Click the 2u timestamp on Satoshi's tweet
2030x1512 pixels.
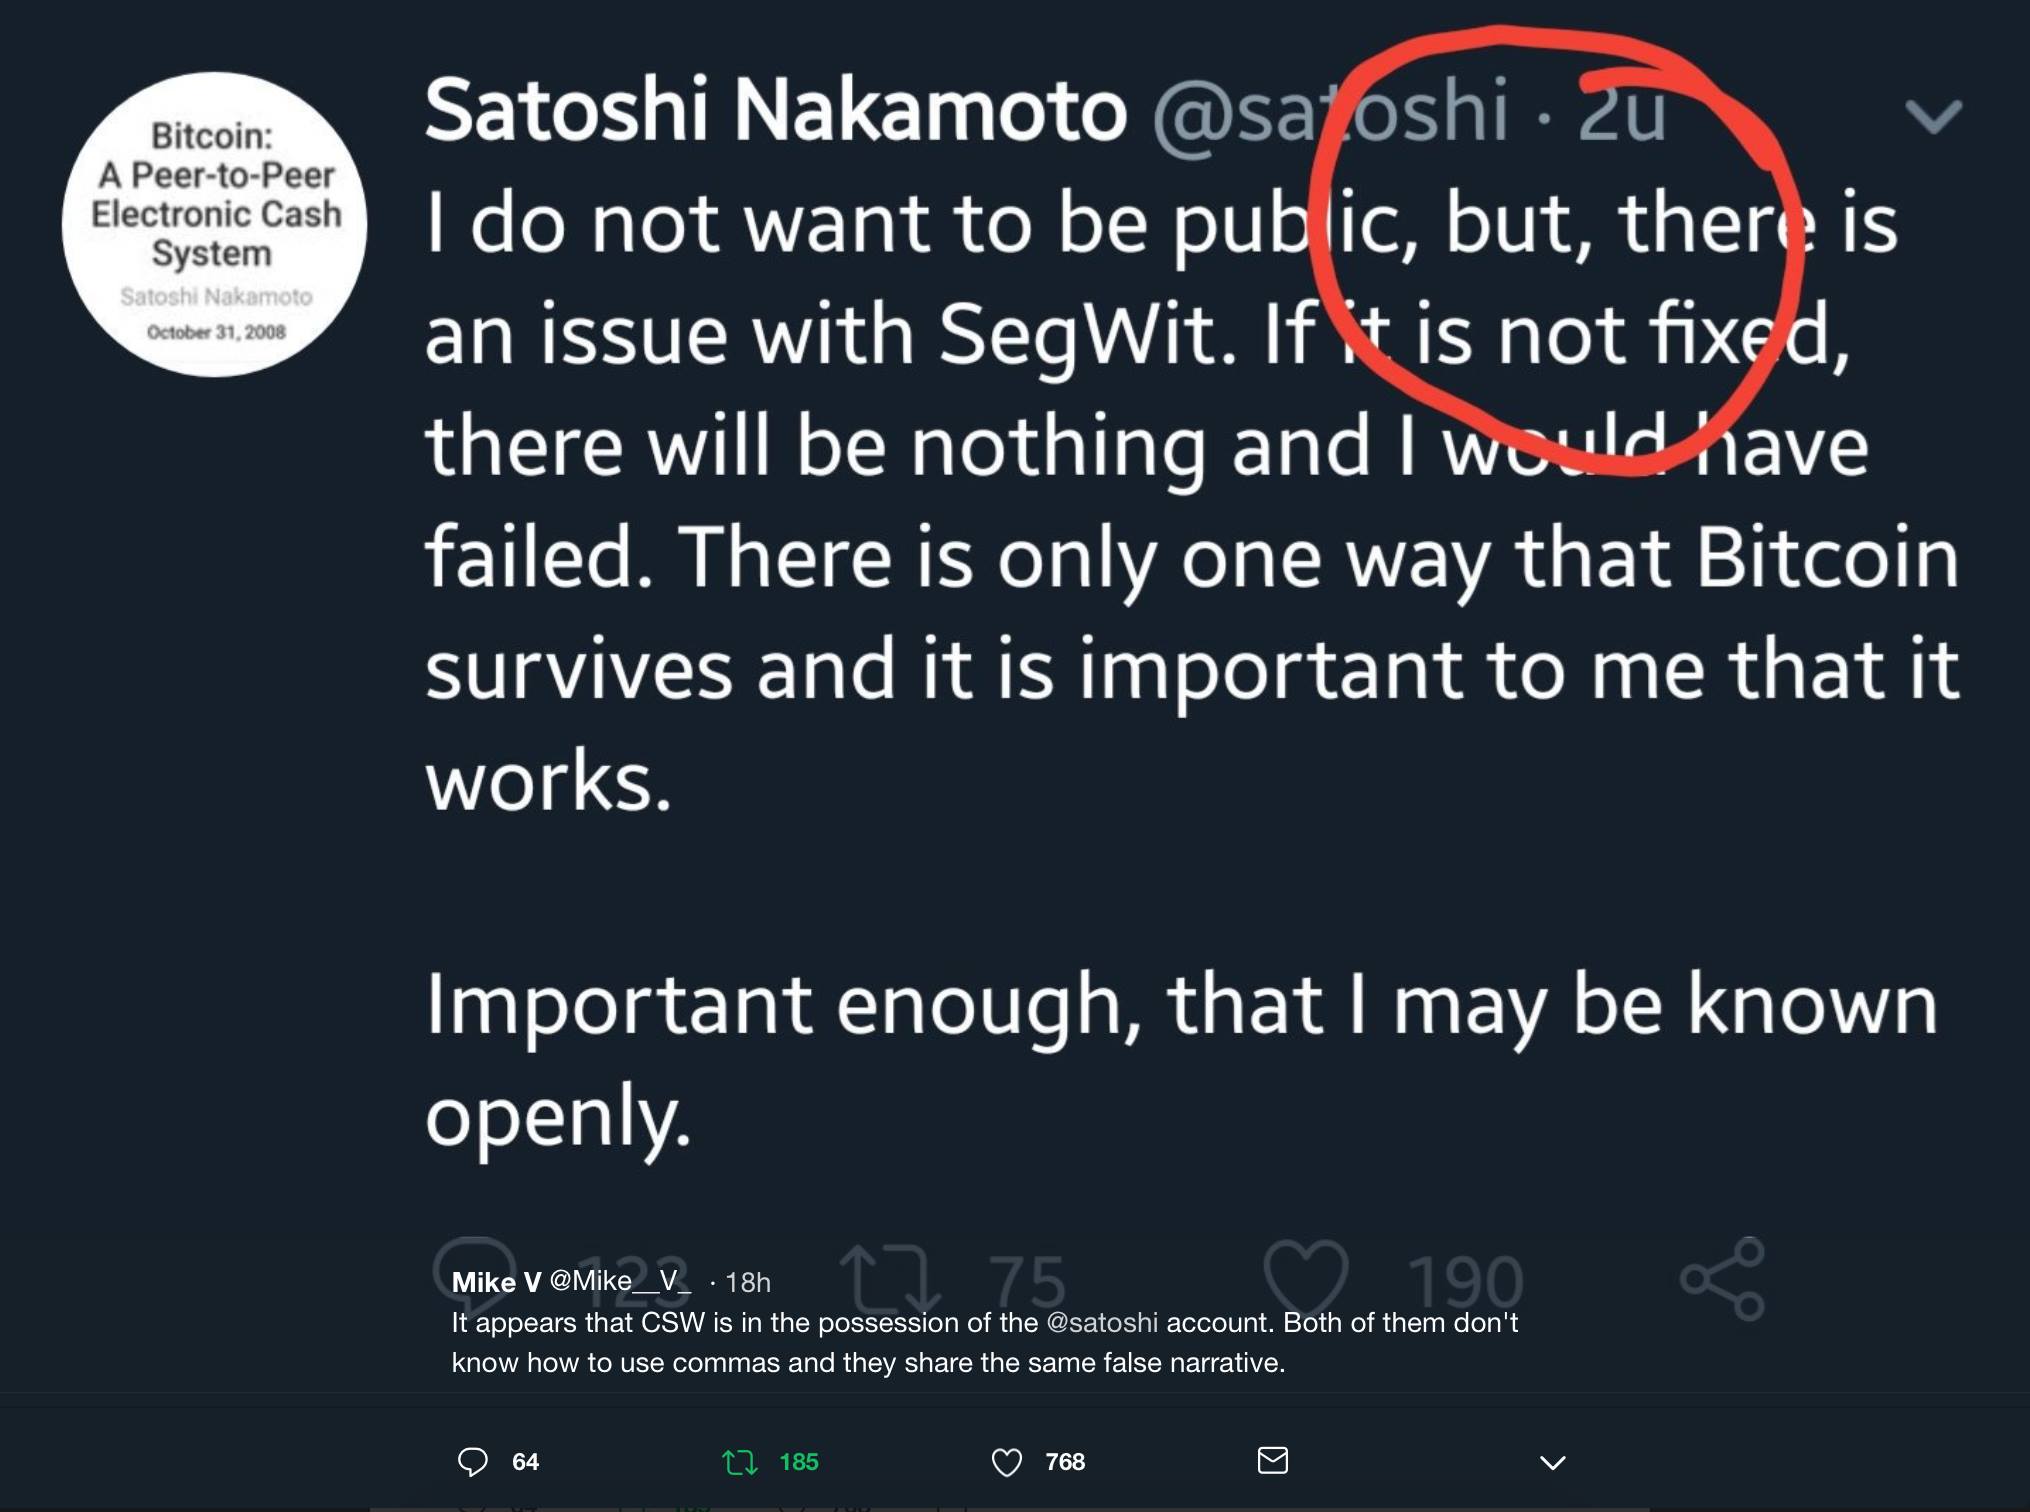[1621, 112]
